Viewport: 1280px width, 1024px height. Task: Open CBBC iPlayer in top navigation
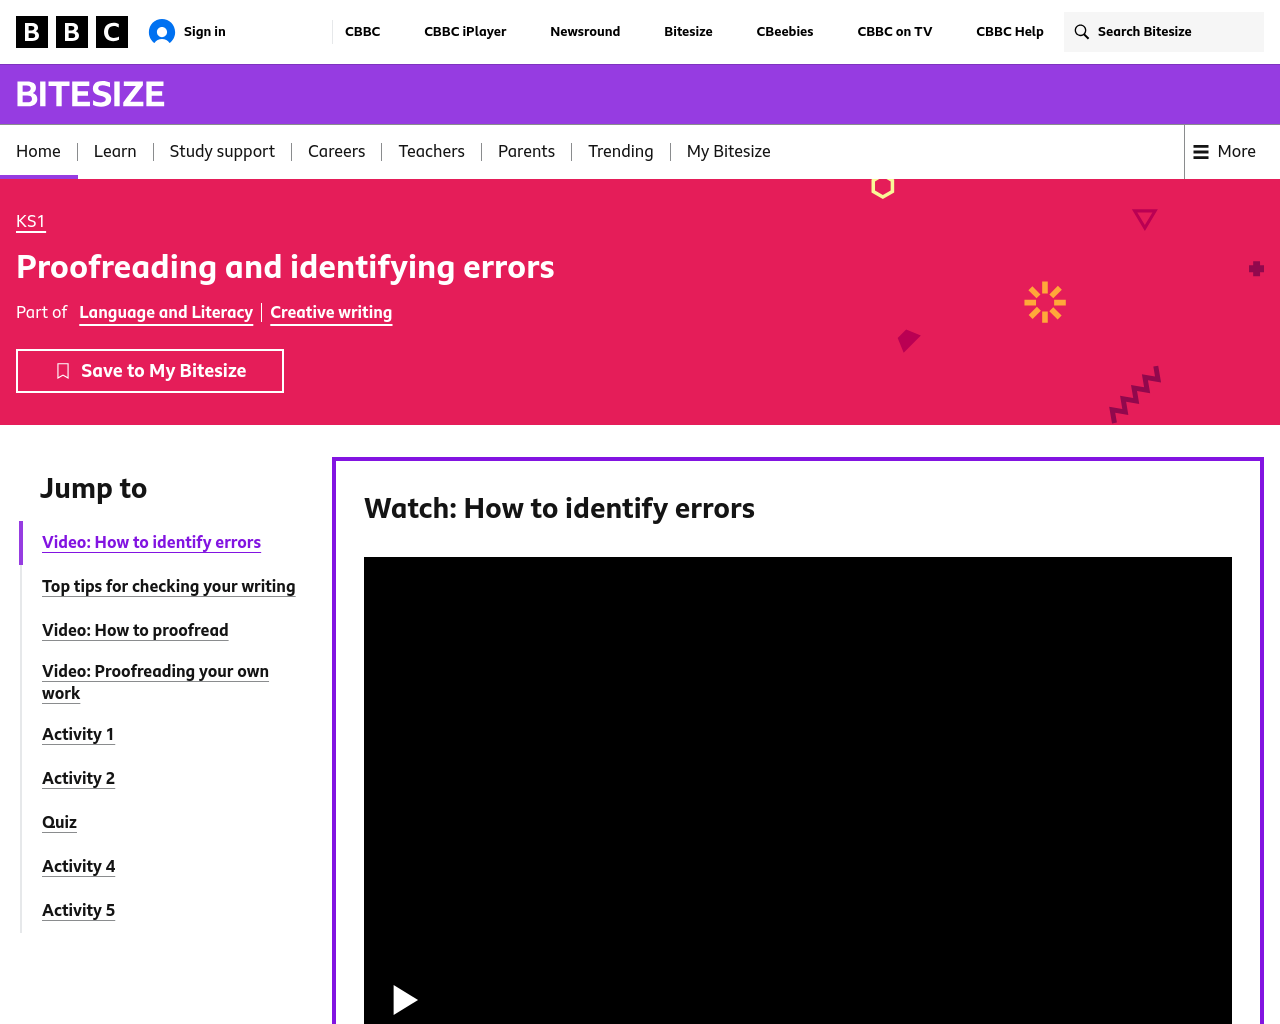click(465, 32)
